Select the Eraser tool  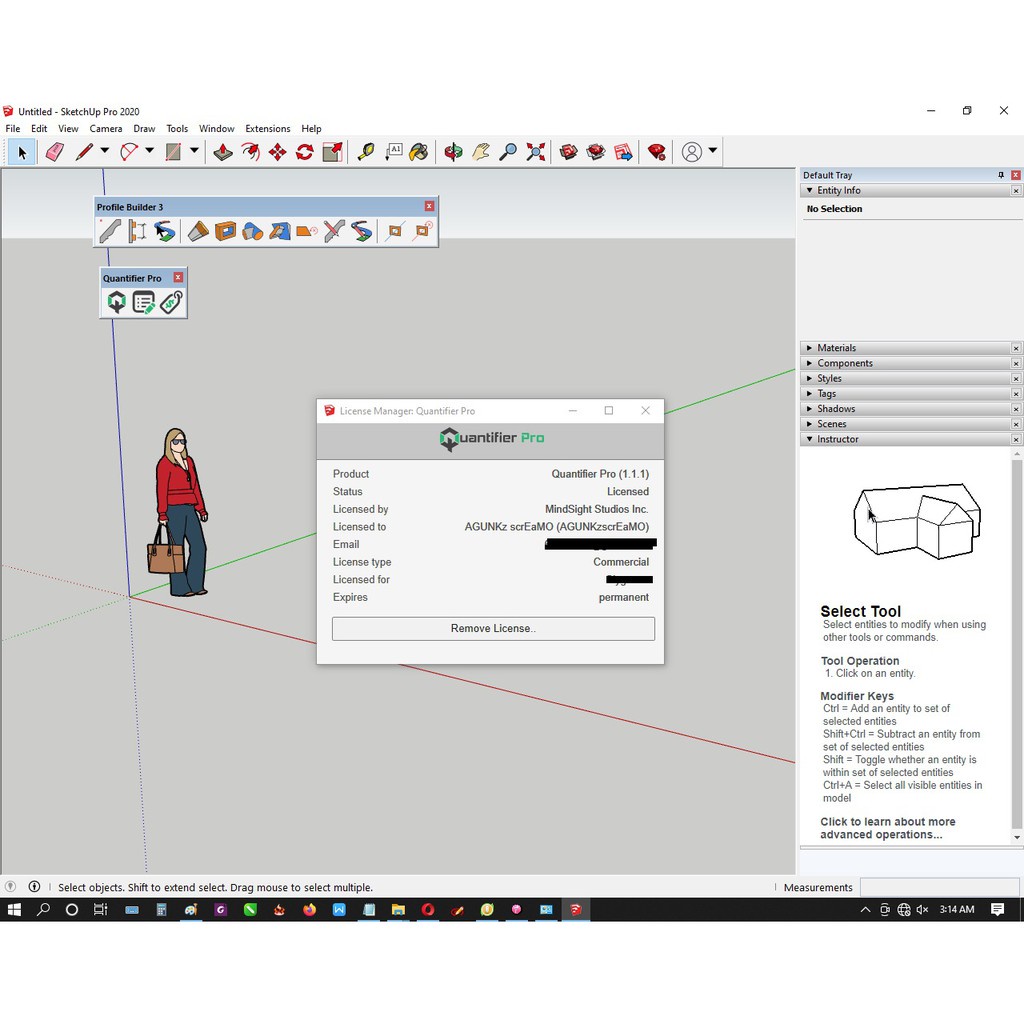pos(55,151)
